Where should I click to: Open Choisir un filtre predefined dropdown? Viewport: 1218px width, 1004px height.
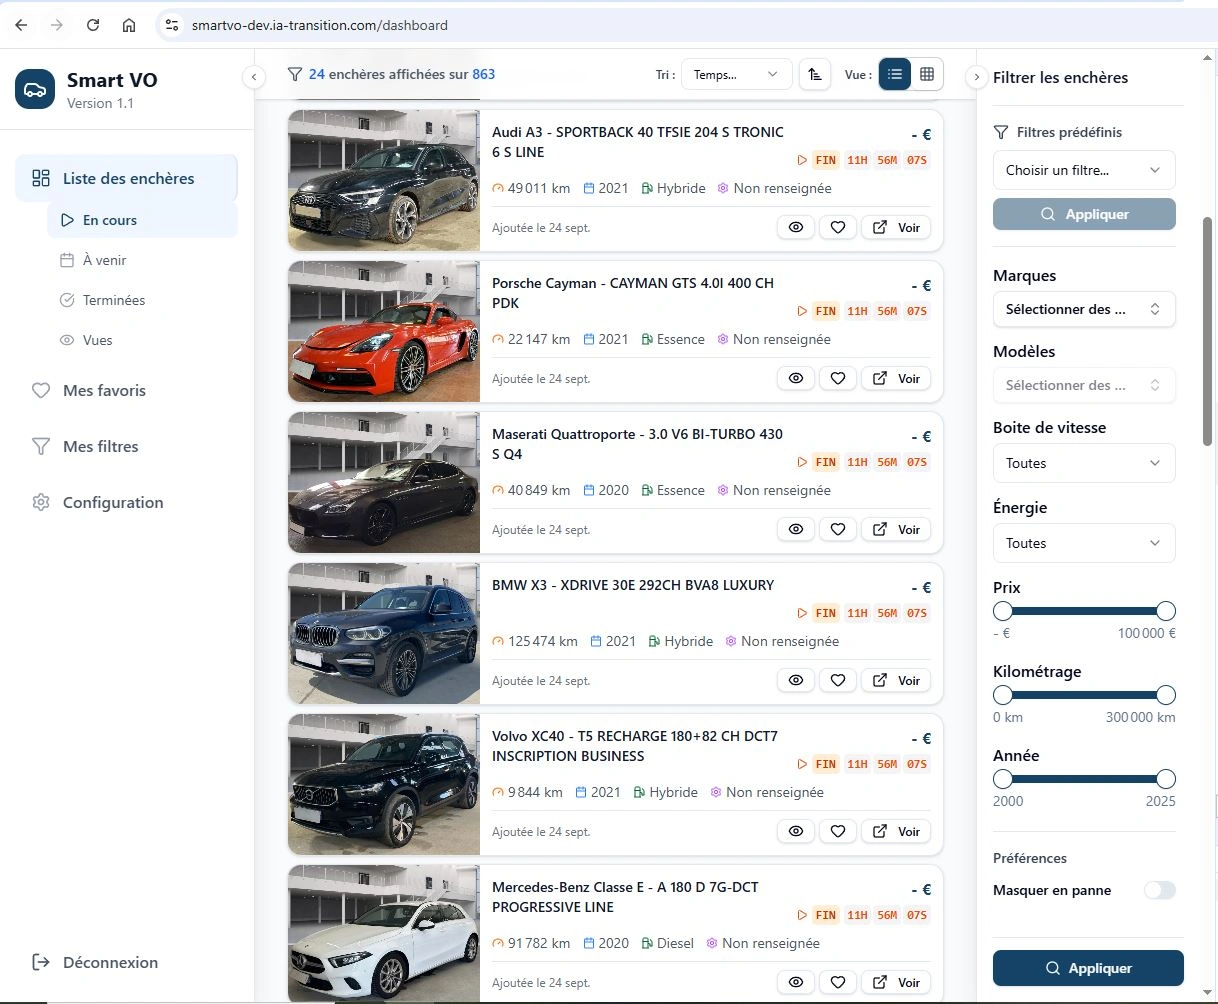coord(1084,170)
